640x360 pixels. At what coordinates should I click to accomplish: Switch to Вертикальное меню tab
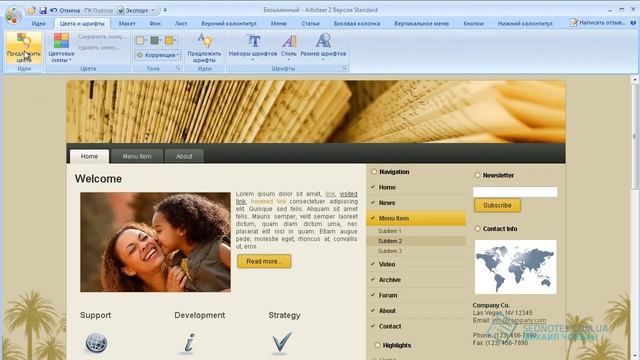[422, 24]
